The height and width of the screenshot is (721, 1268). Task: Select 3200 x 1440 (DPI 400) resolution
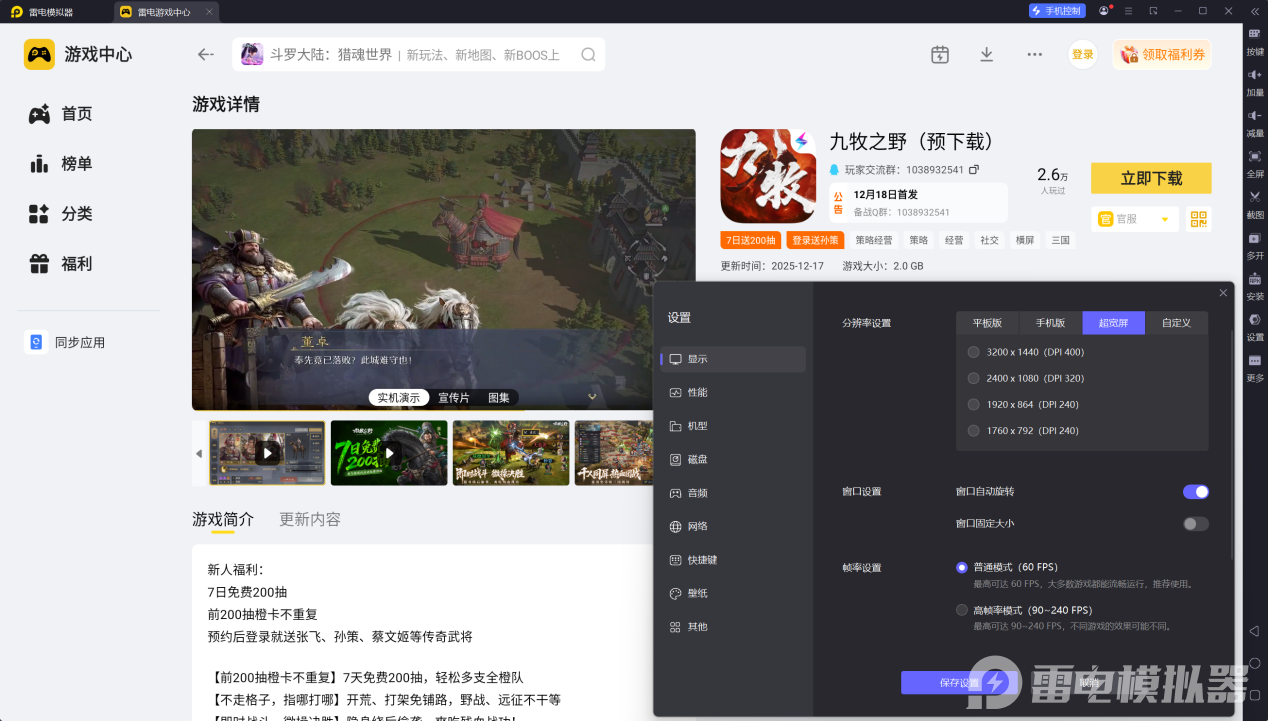pos(974,352)
